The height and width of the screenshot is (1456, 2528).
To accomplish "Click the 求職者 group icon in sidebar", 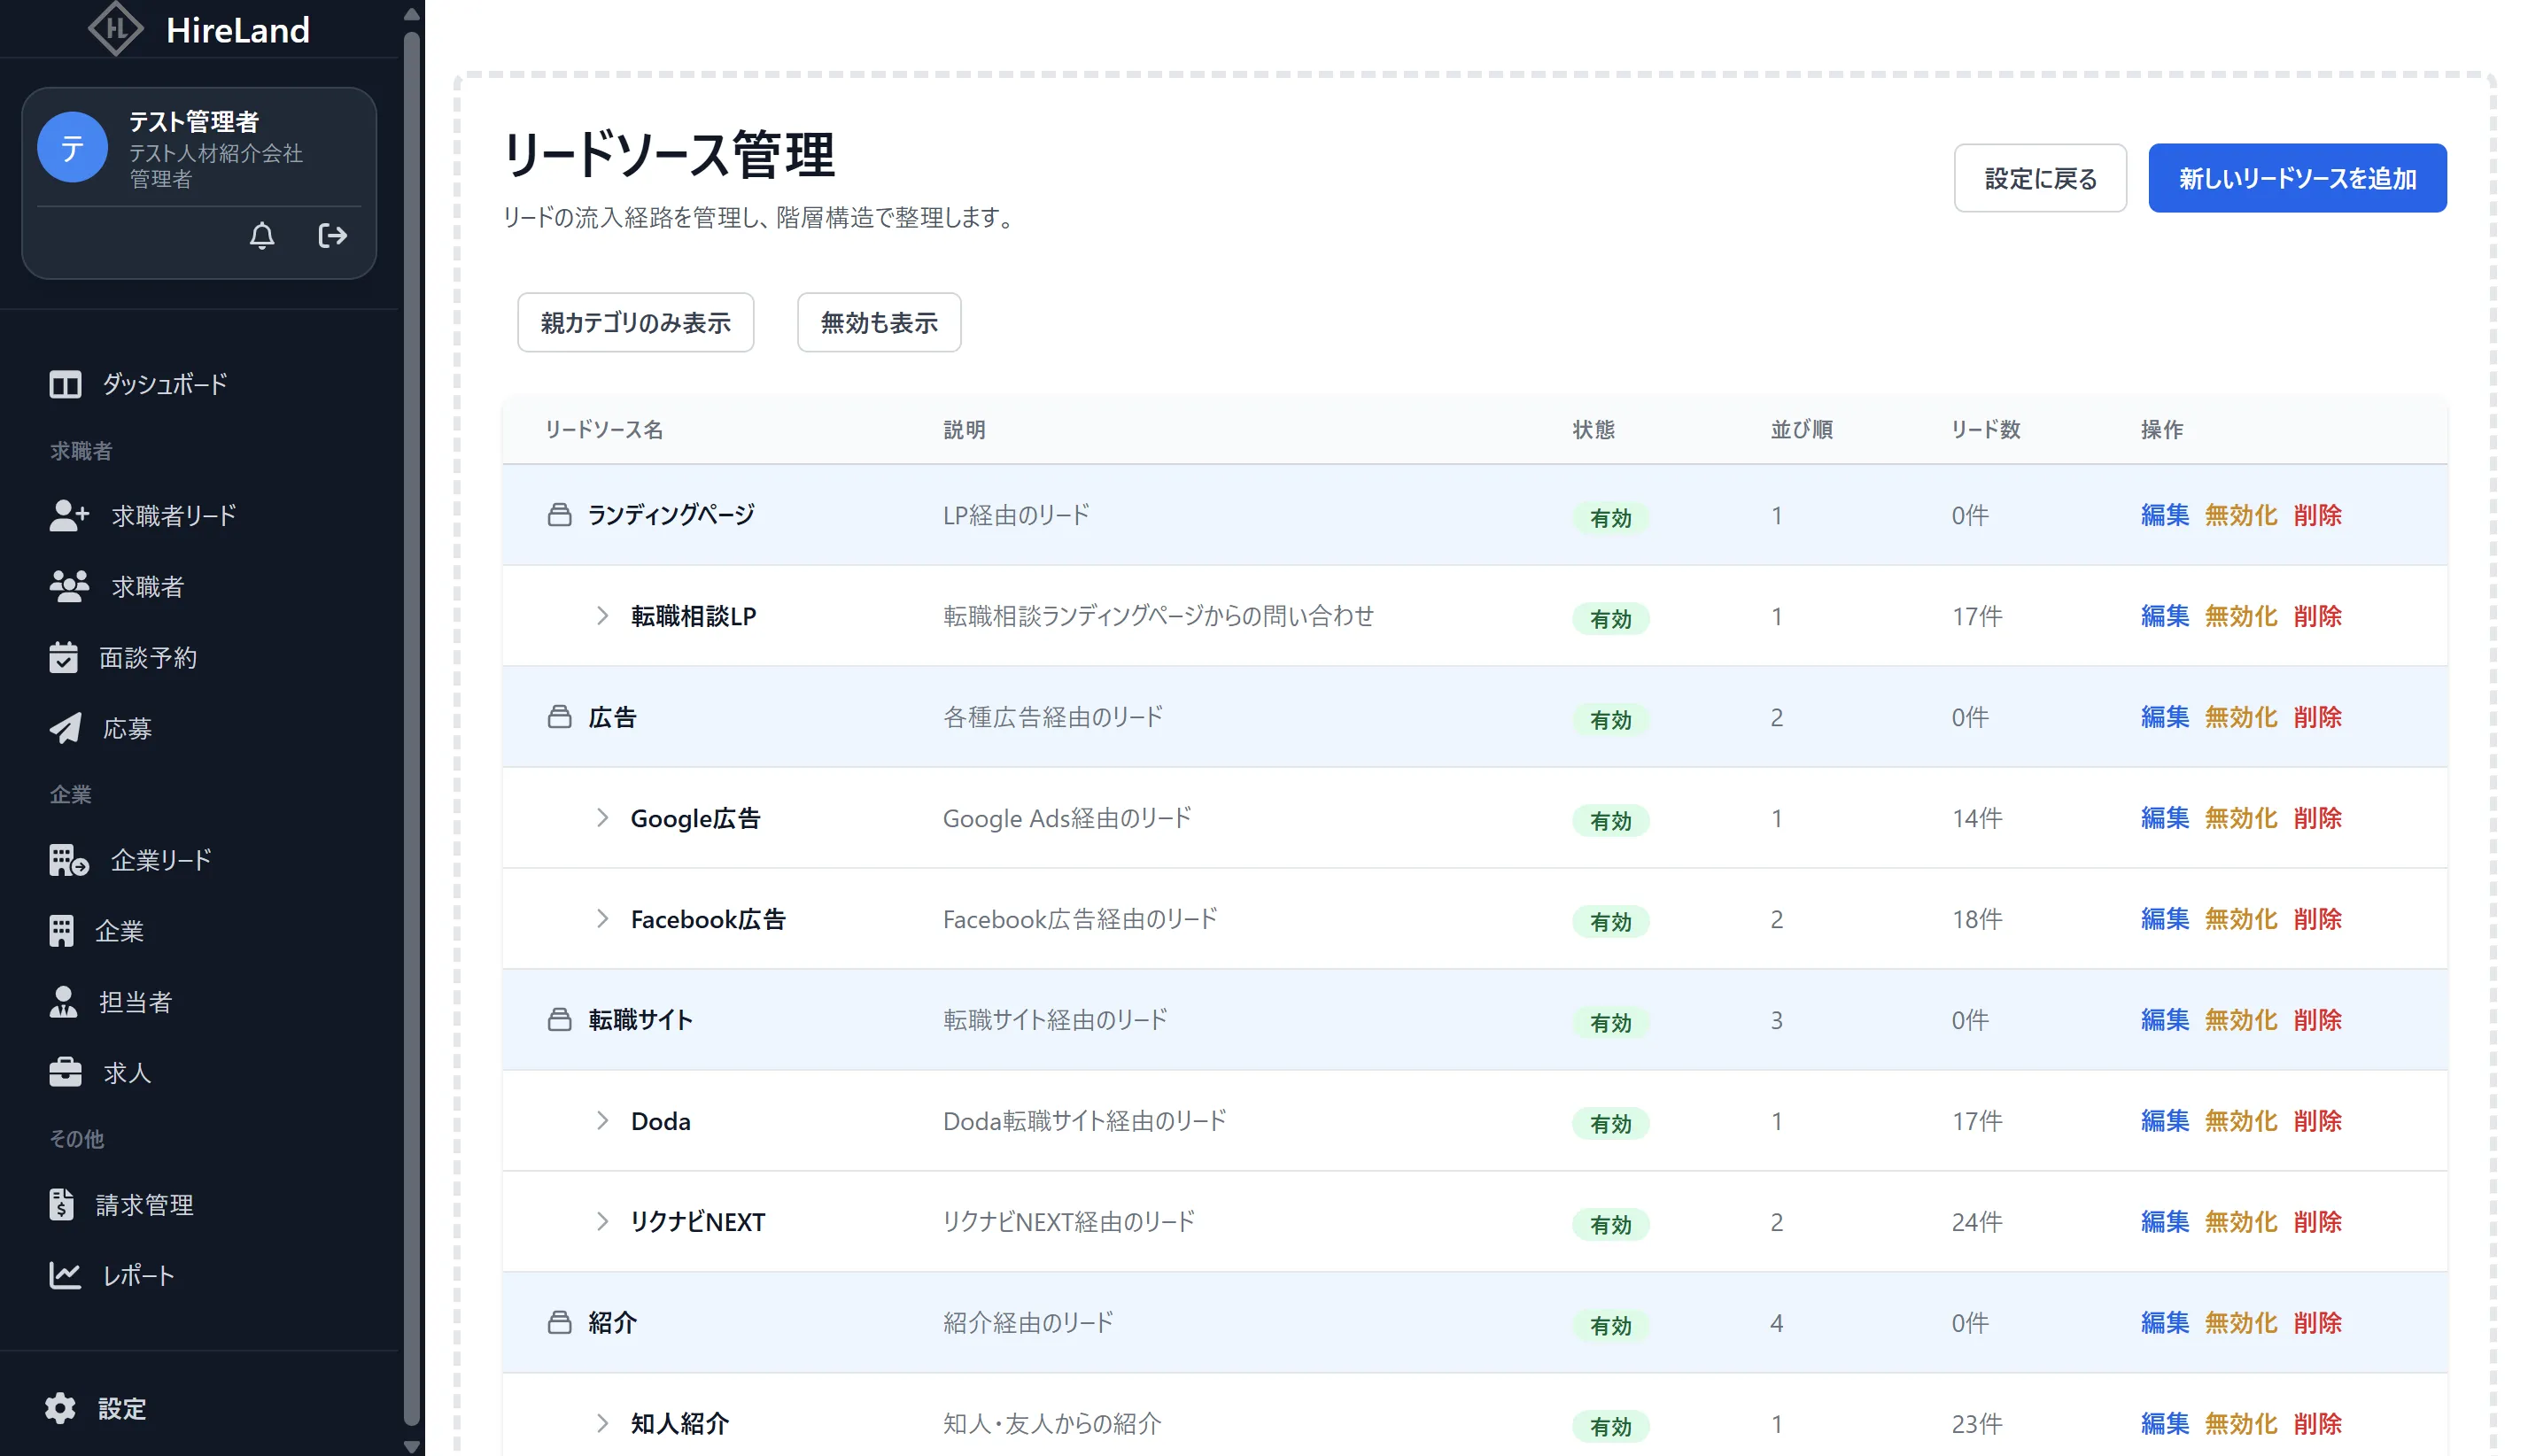I will pyautogui.click(x=69, y=586).
